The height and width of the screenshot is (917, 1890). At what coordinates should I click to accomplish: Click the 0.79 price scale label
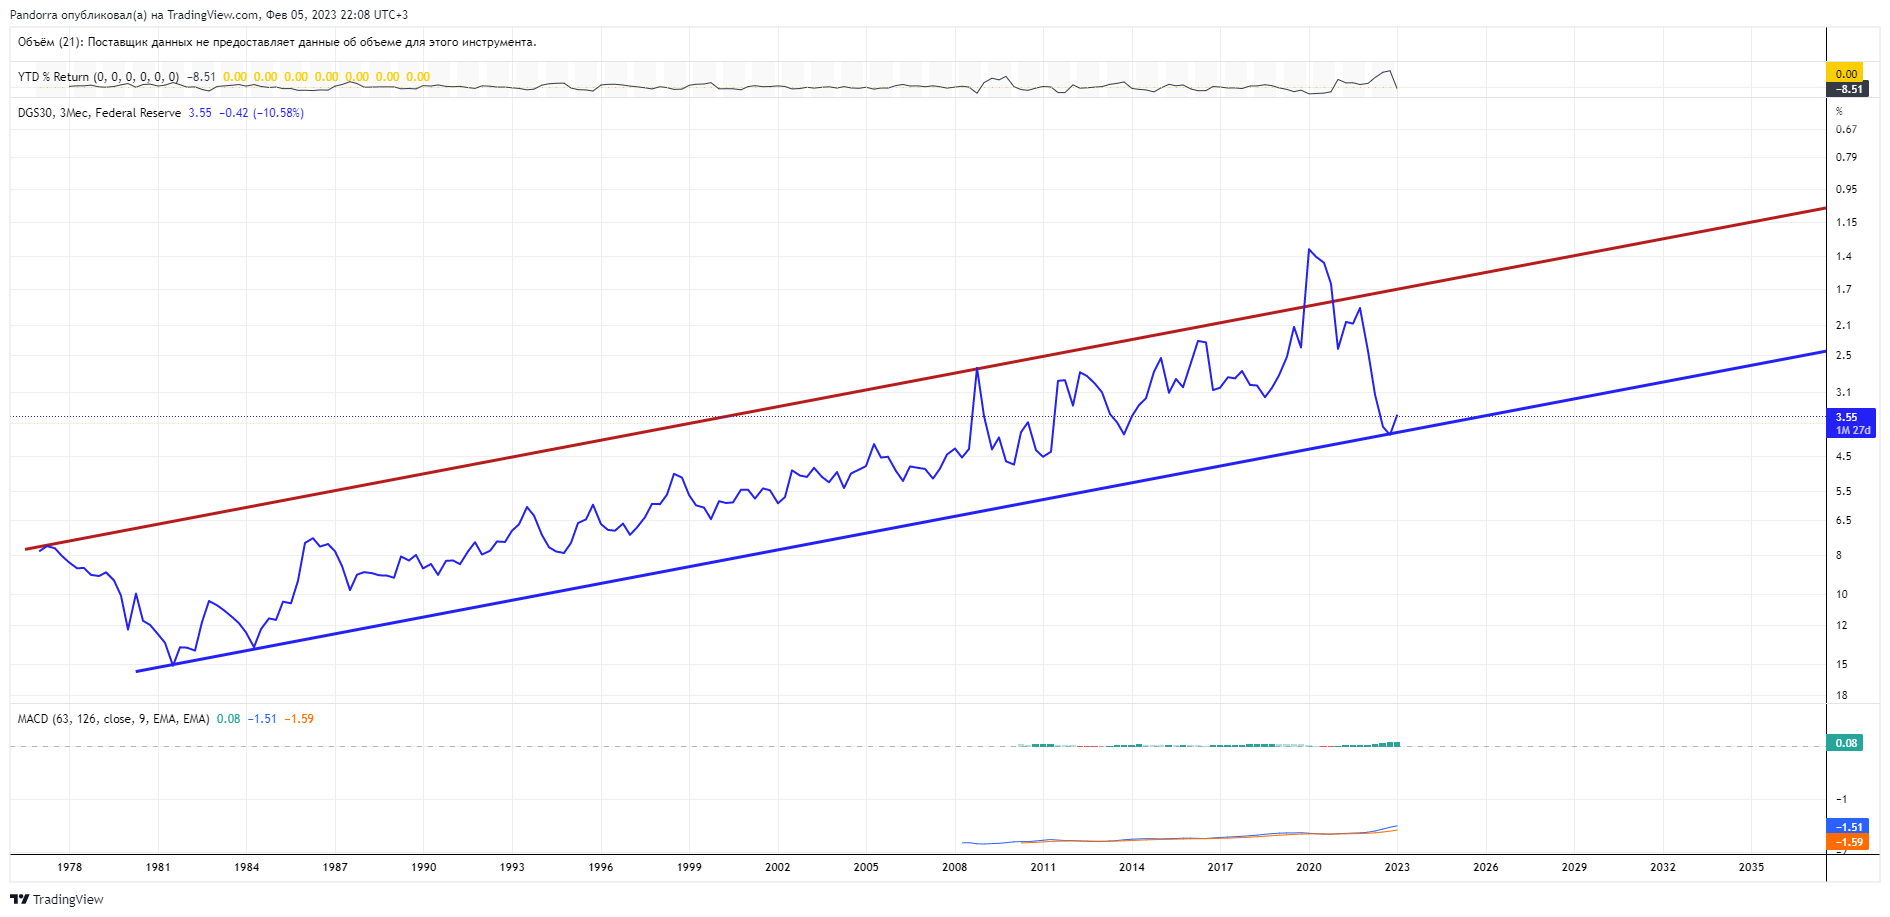1846,157
